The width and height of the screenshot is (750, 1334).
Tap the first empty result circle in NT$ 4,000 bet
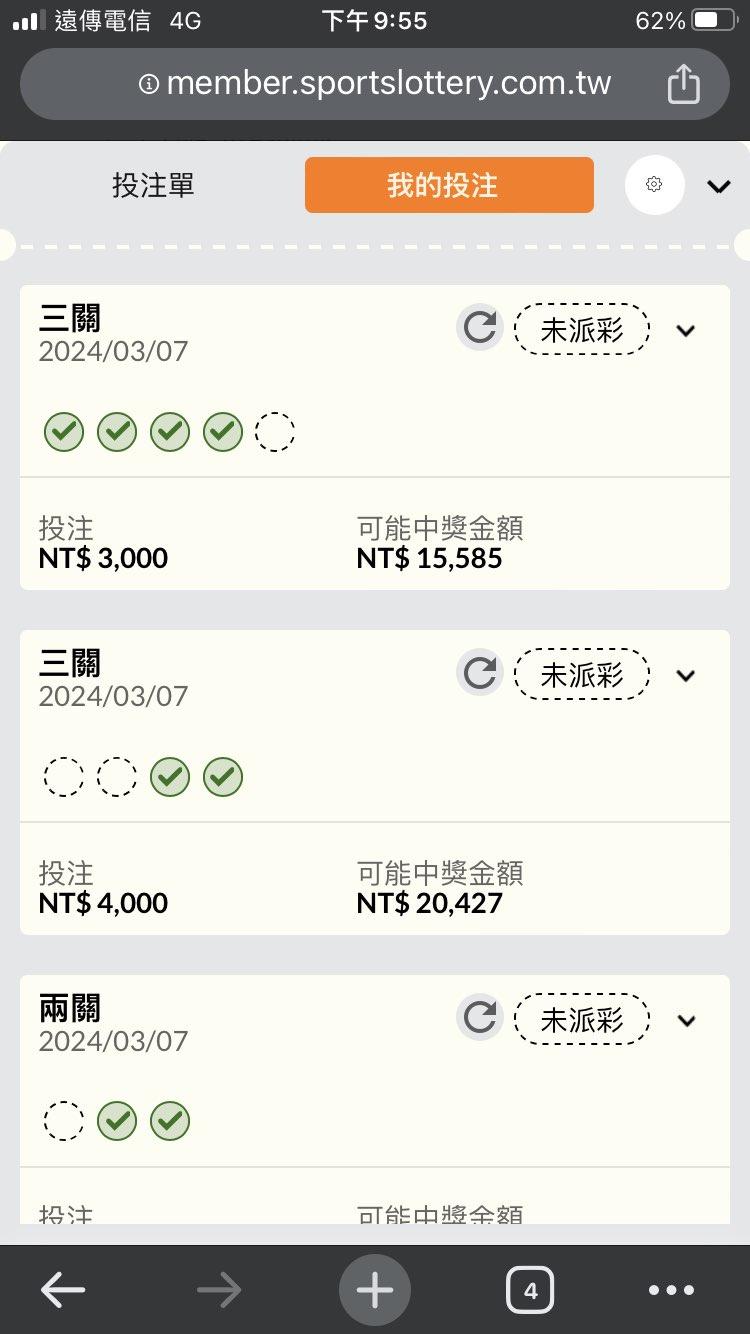coord(64,777)
